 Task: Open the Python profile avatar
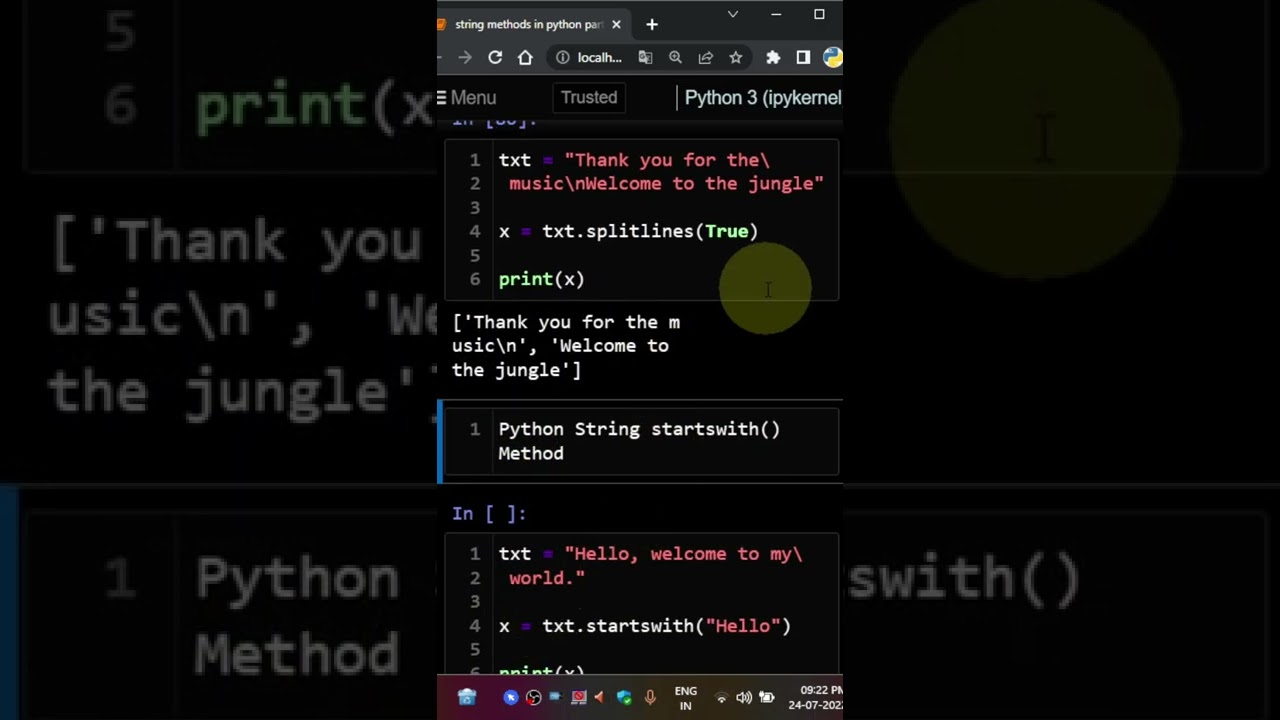coord(832,58)
